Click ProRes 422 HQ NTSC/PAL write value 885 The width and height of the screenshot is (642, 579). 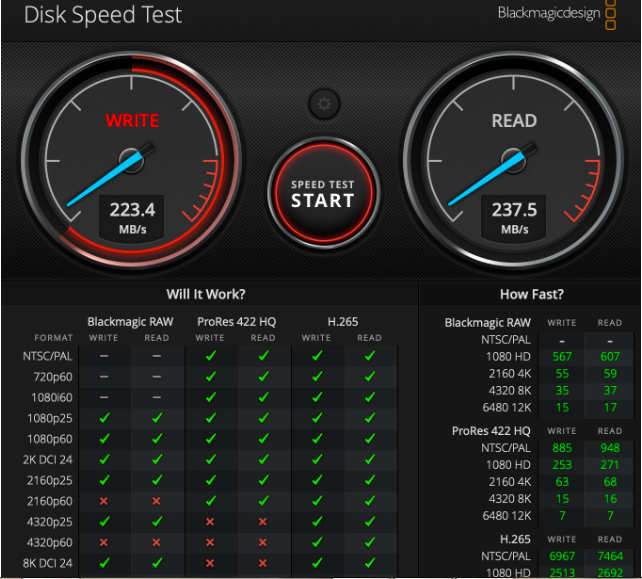click(562, 448)
